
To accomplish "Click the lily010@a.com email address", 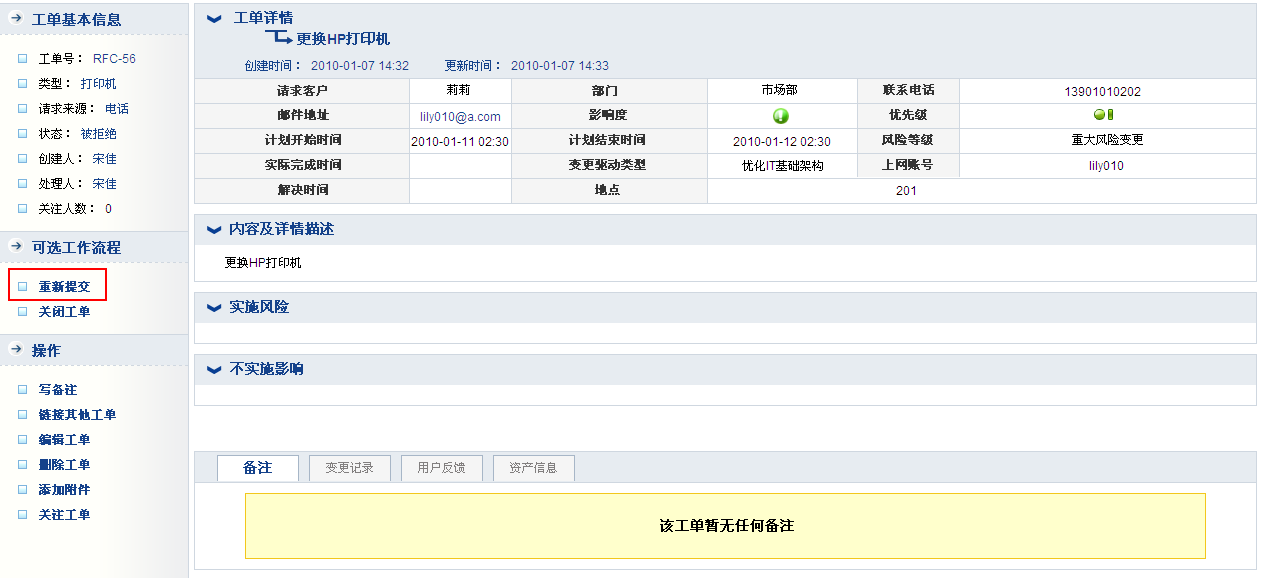I will (x=460, y=117).
